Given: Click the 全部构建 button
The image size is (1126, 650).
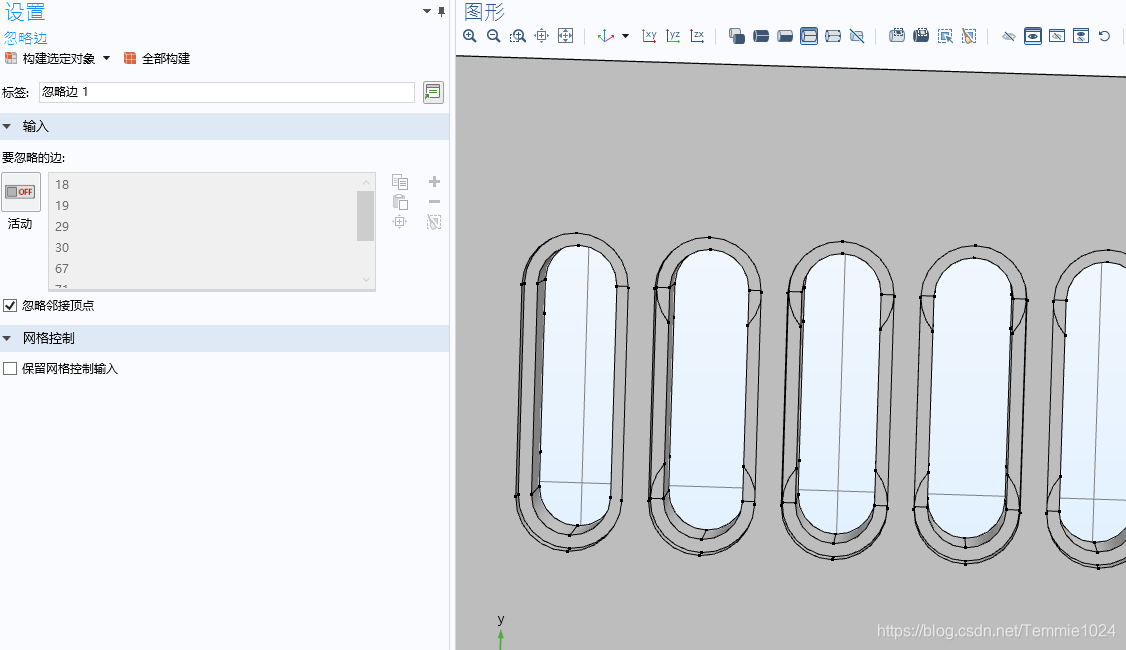Looking at the screenshot, I should 157,58.
